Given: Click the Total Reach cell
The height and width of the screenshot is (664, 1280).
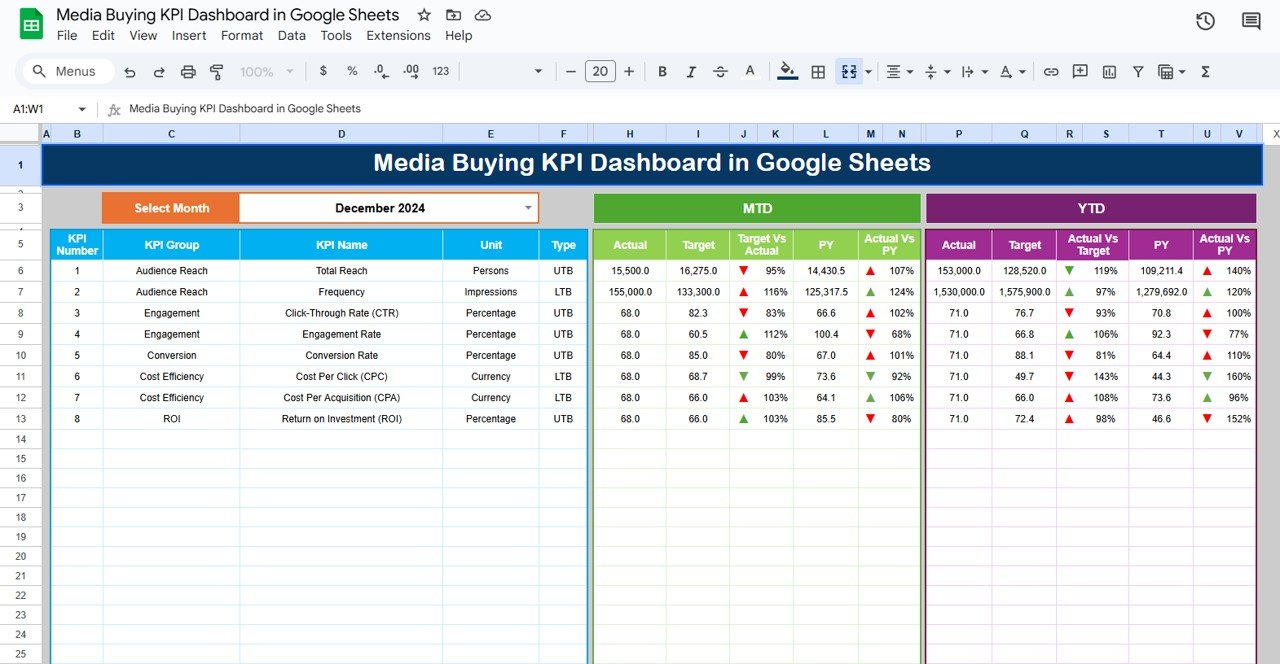Looking at the screenshot, I should 341,271.
